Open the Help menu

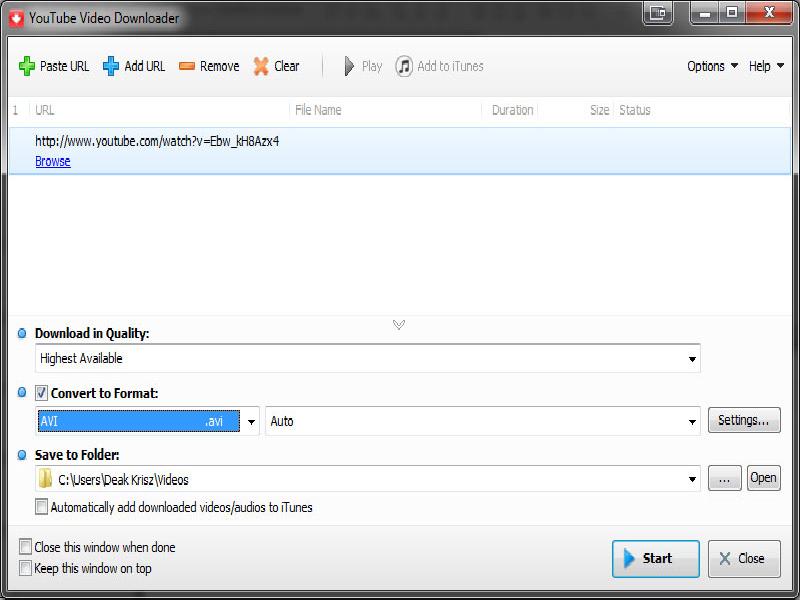tap(766, 66)
